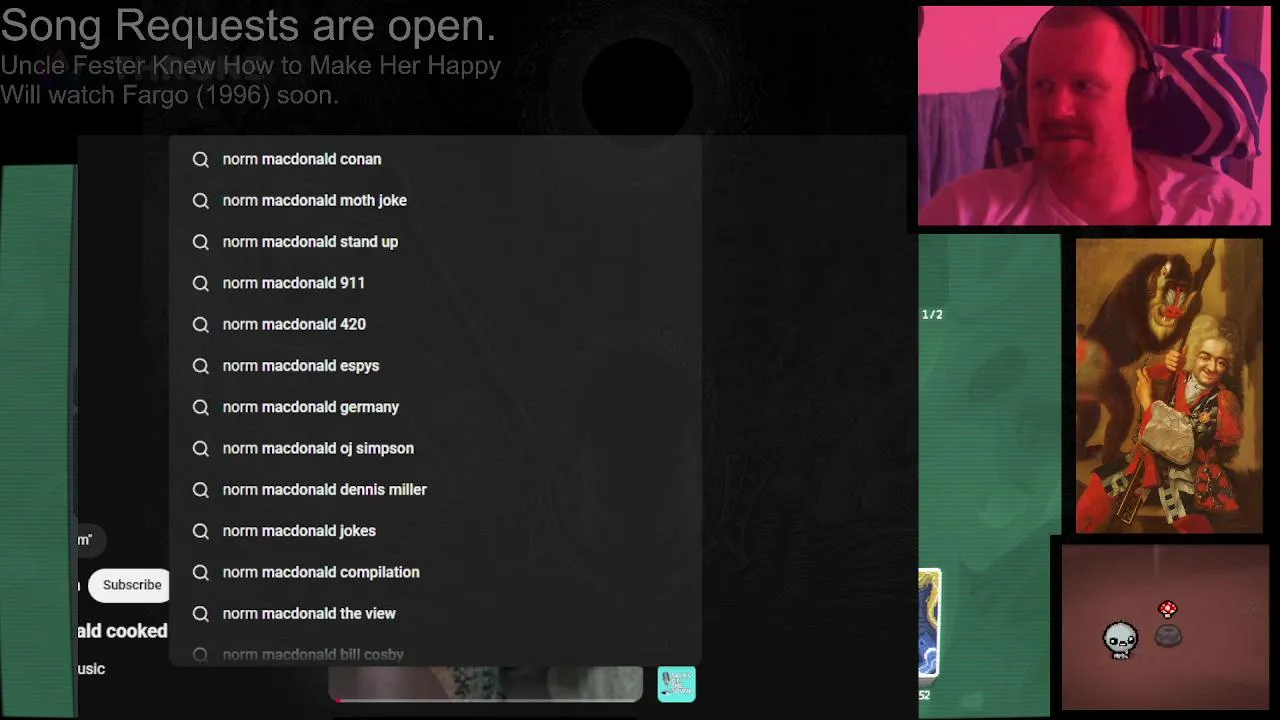
Task: Click search icon beside "jokes" suggestion
Action: coord(201,531)
